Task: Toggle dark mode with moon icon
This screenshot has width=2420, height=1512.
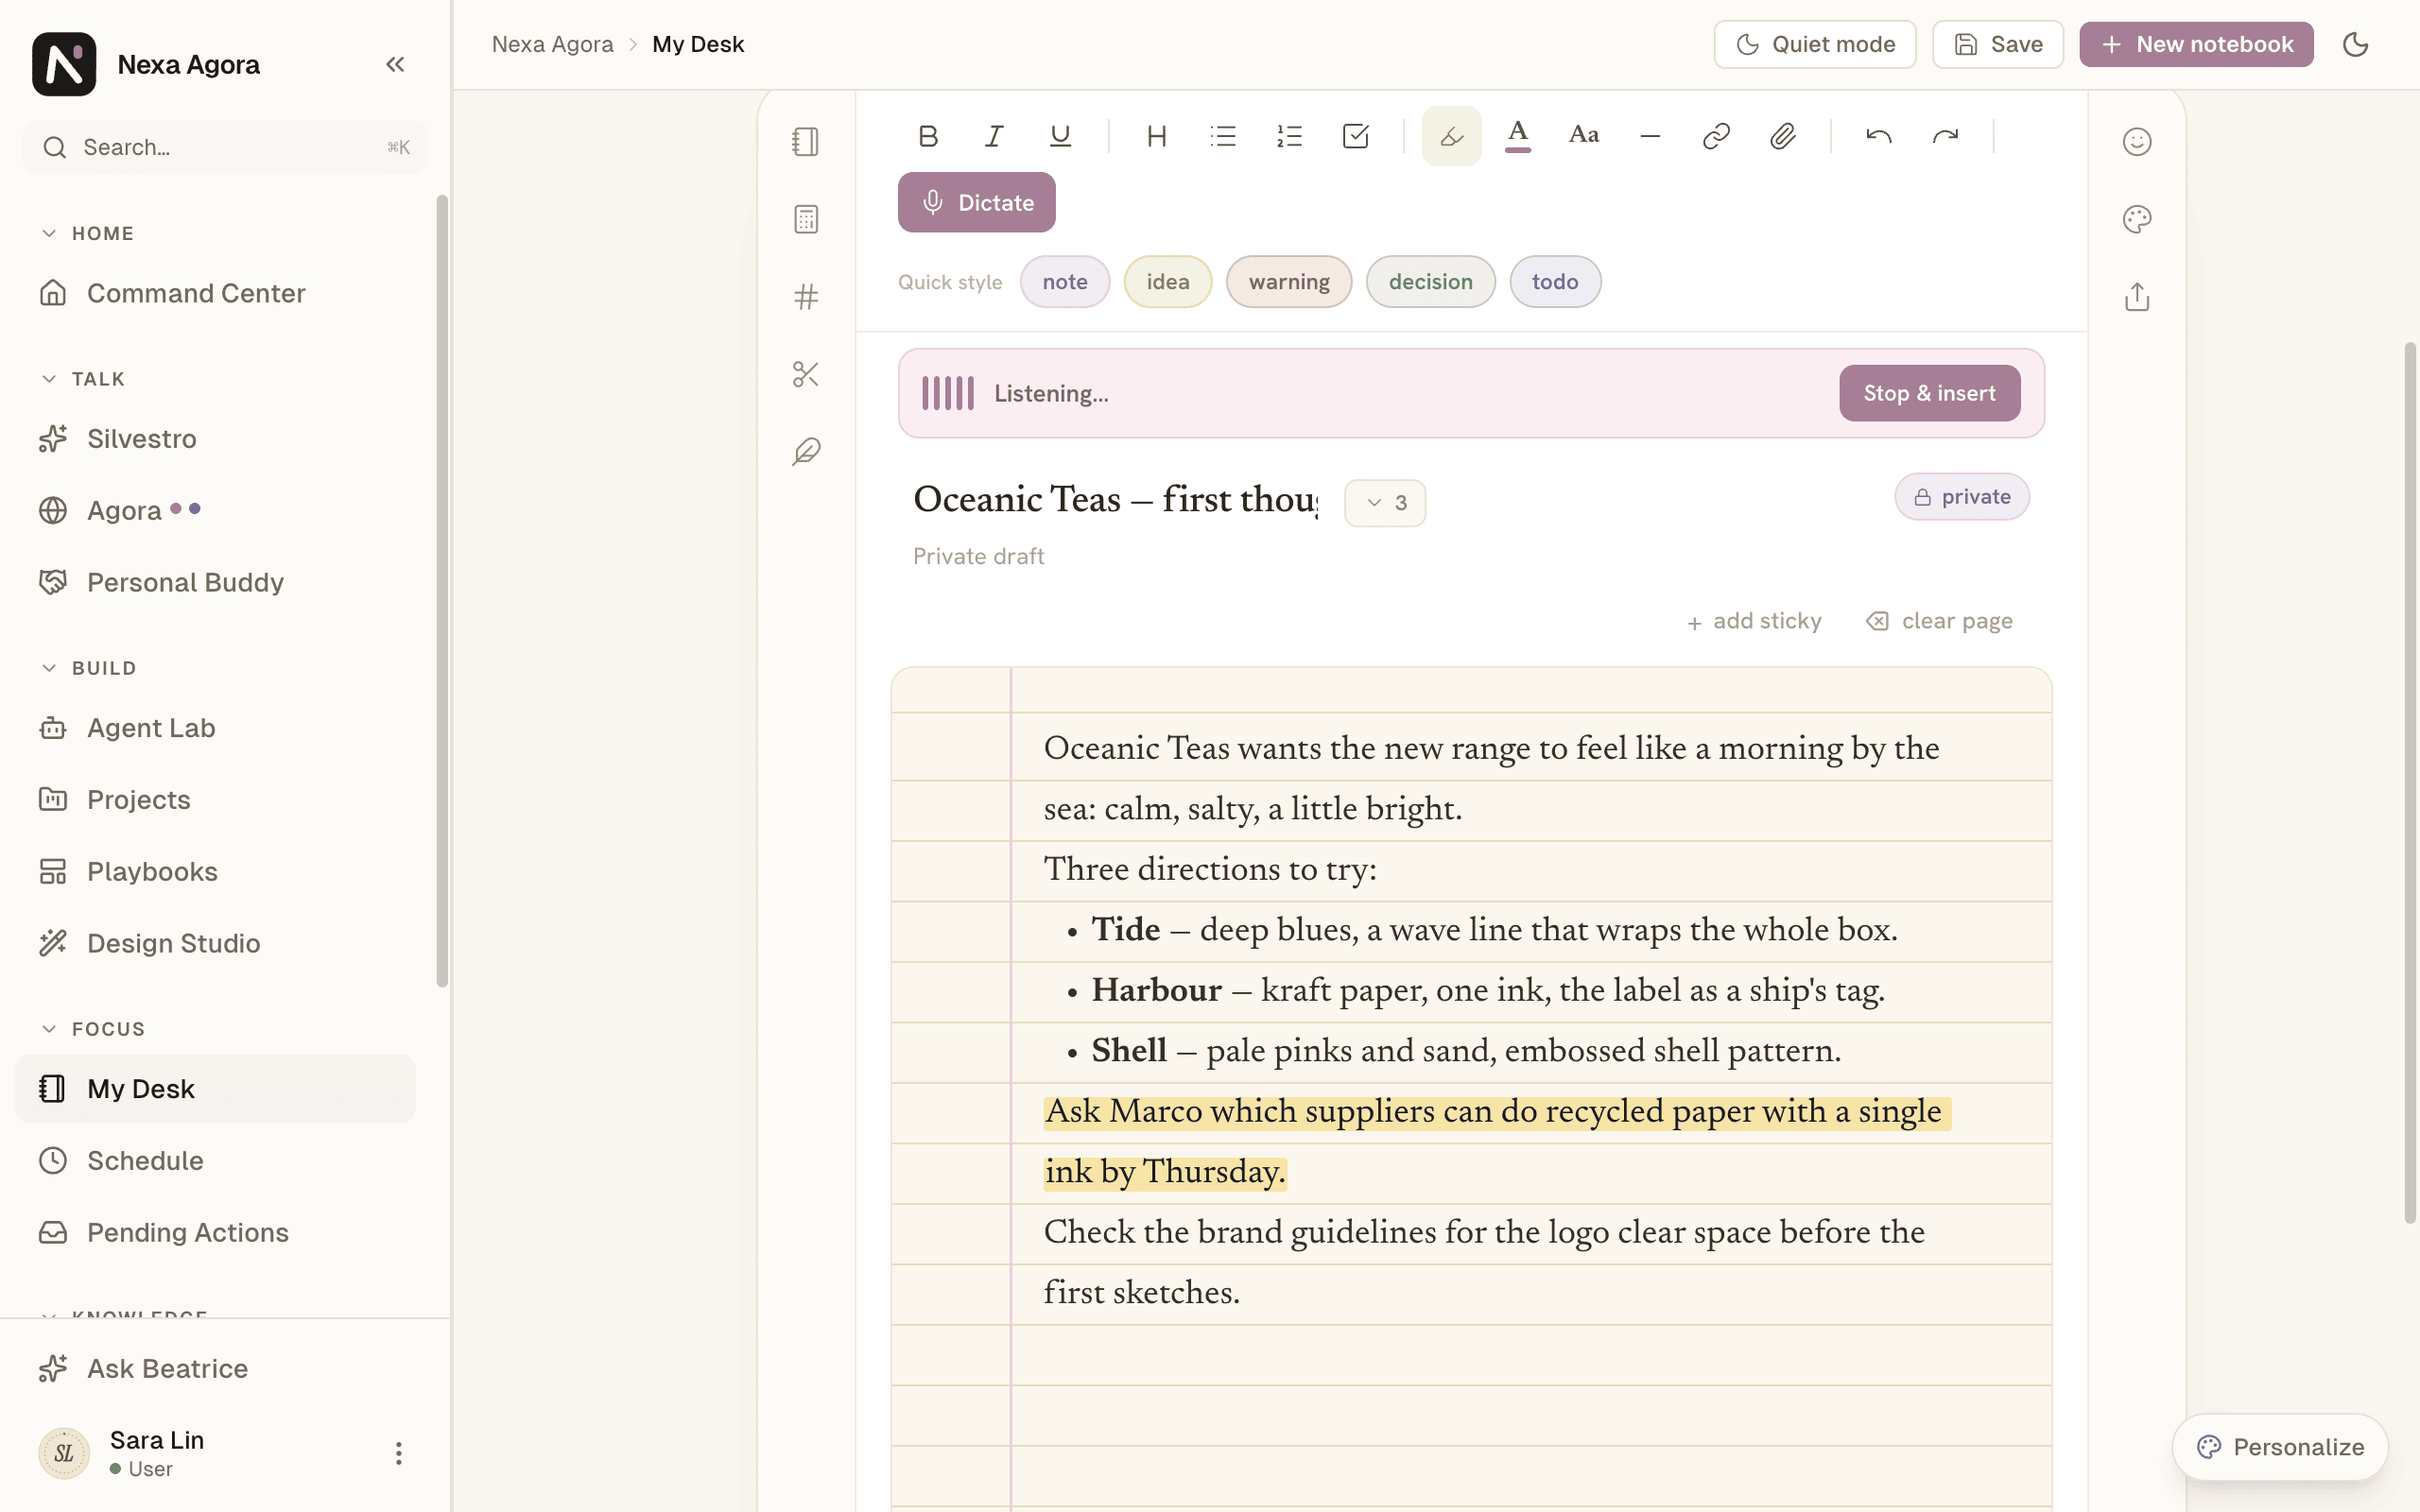Action: click(x=2356, y=44)
